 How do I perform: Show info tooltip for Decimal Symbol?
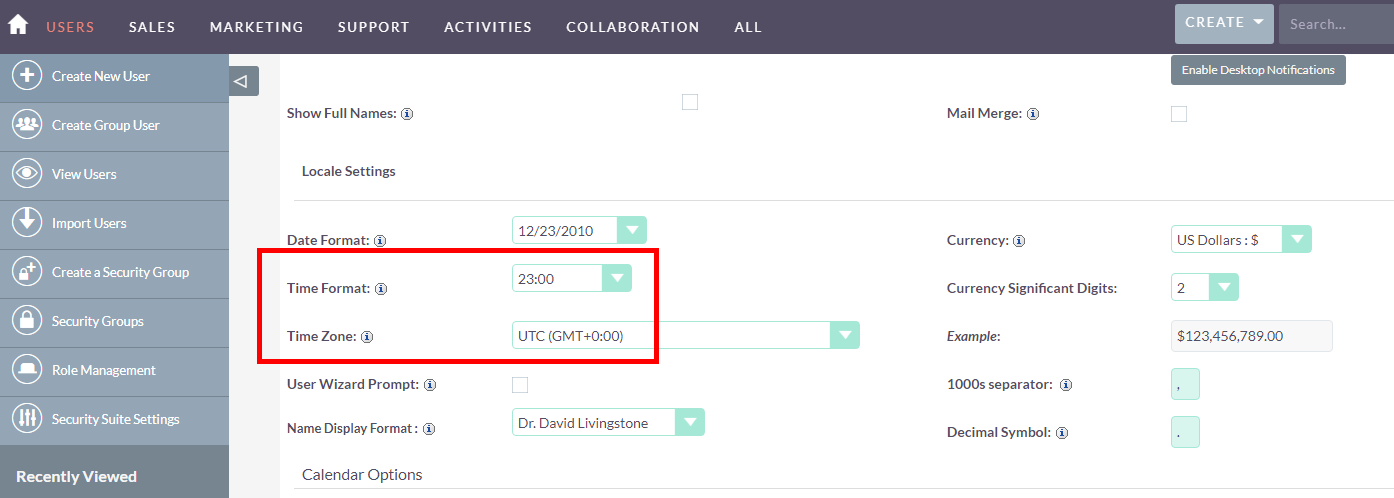point(1062,433)
